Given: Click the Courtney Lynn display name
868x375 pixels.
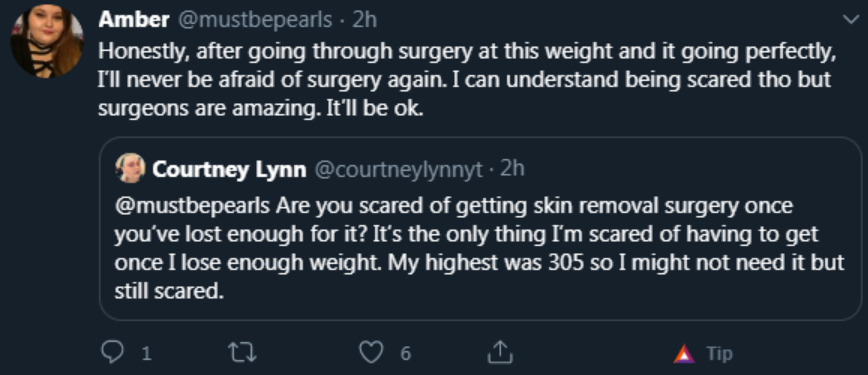Looking at the screenshot, I should click(x=229, y=169).
